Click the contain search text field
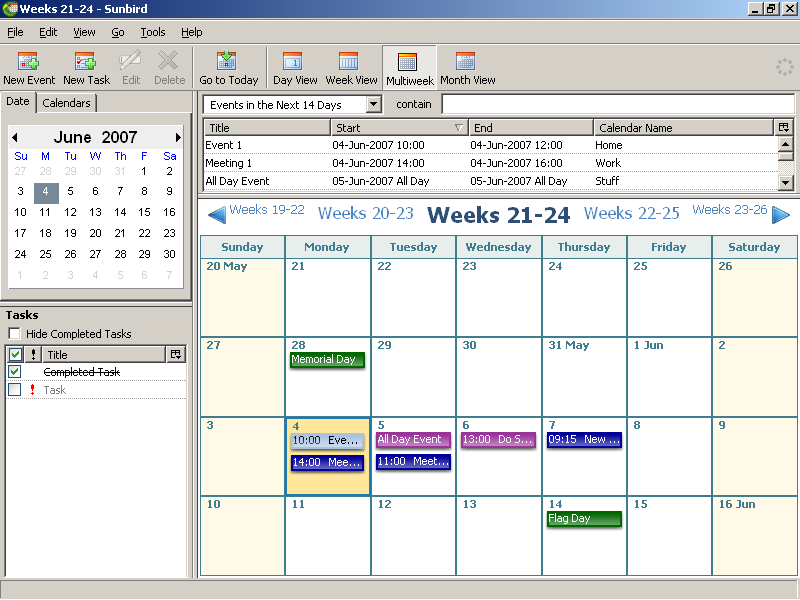Screen dimensions: 800x600 click(x=617, y=105)
